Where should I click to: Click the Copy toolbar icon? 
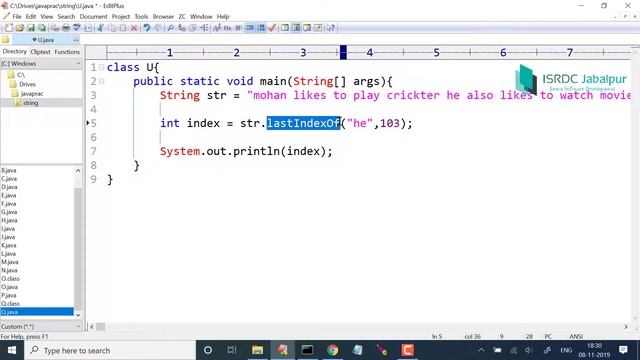pos(112,28)
